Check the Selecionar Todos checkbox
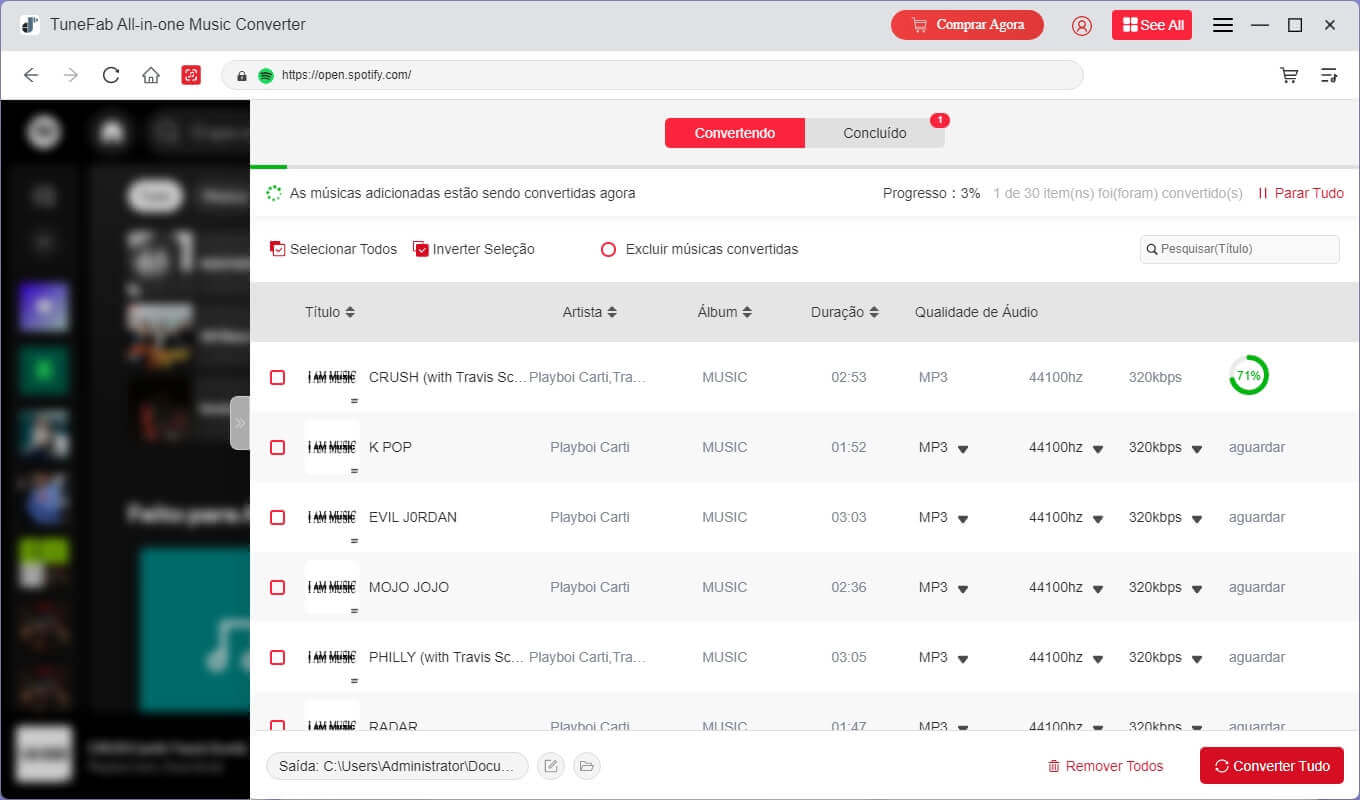This screenshot has height=800, width=1360. coord(278,249)
